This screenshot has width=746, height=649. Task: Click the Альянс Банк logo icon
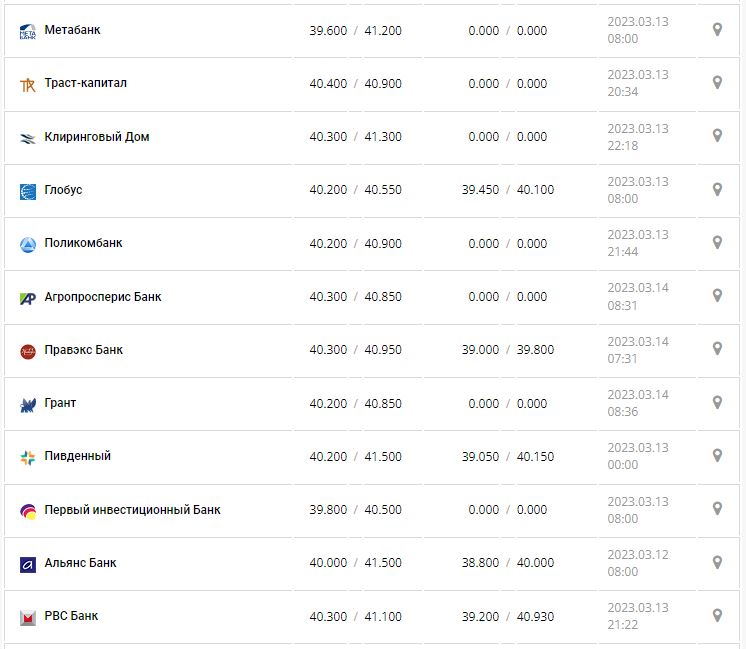(28, 564)
